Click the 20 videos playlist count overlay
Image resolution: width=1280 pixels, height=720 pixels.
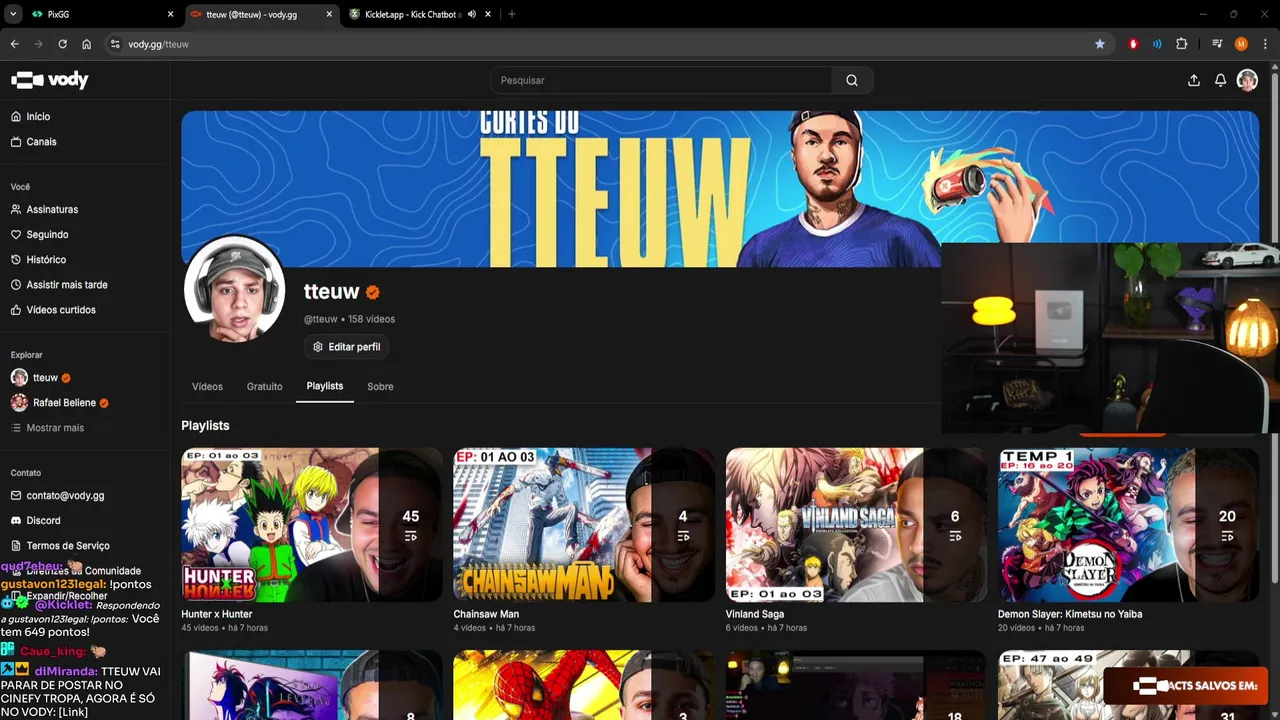click(x=1227, y=525)
